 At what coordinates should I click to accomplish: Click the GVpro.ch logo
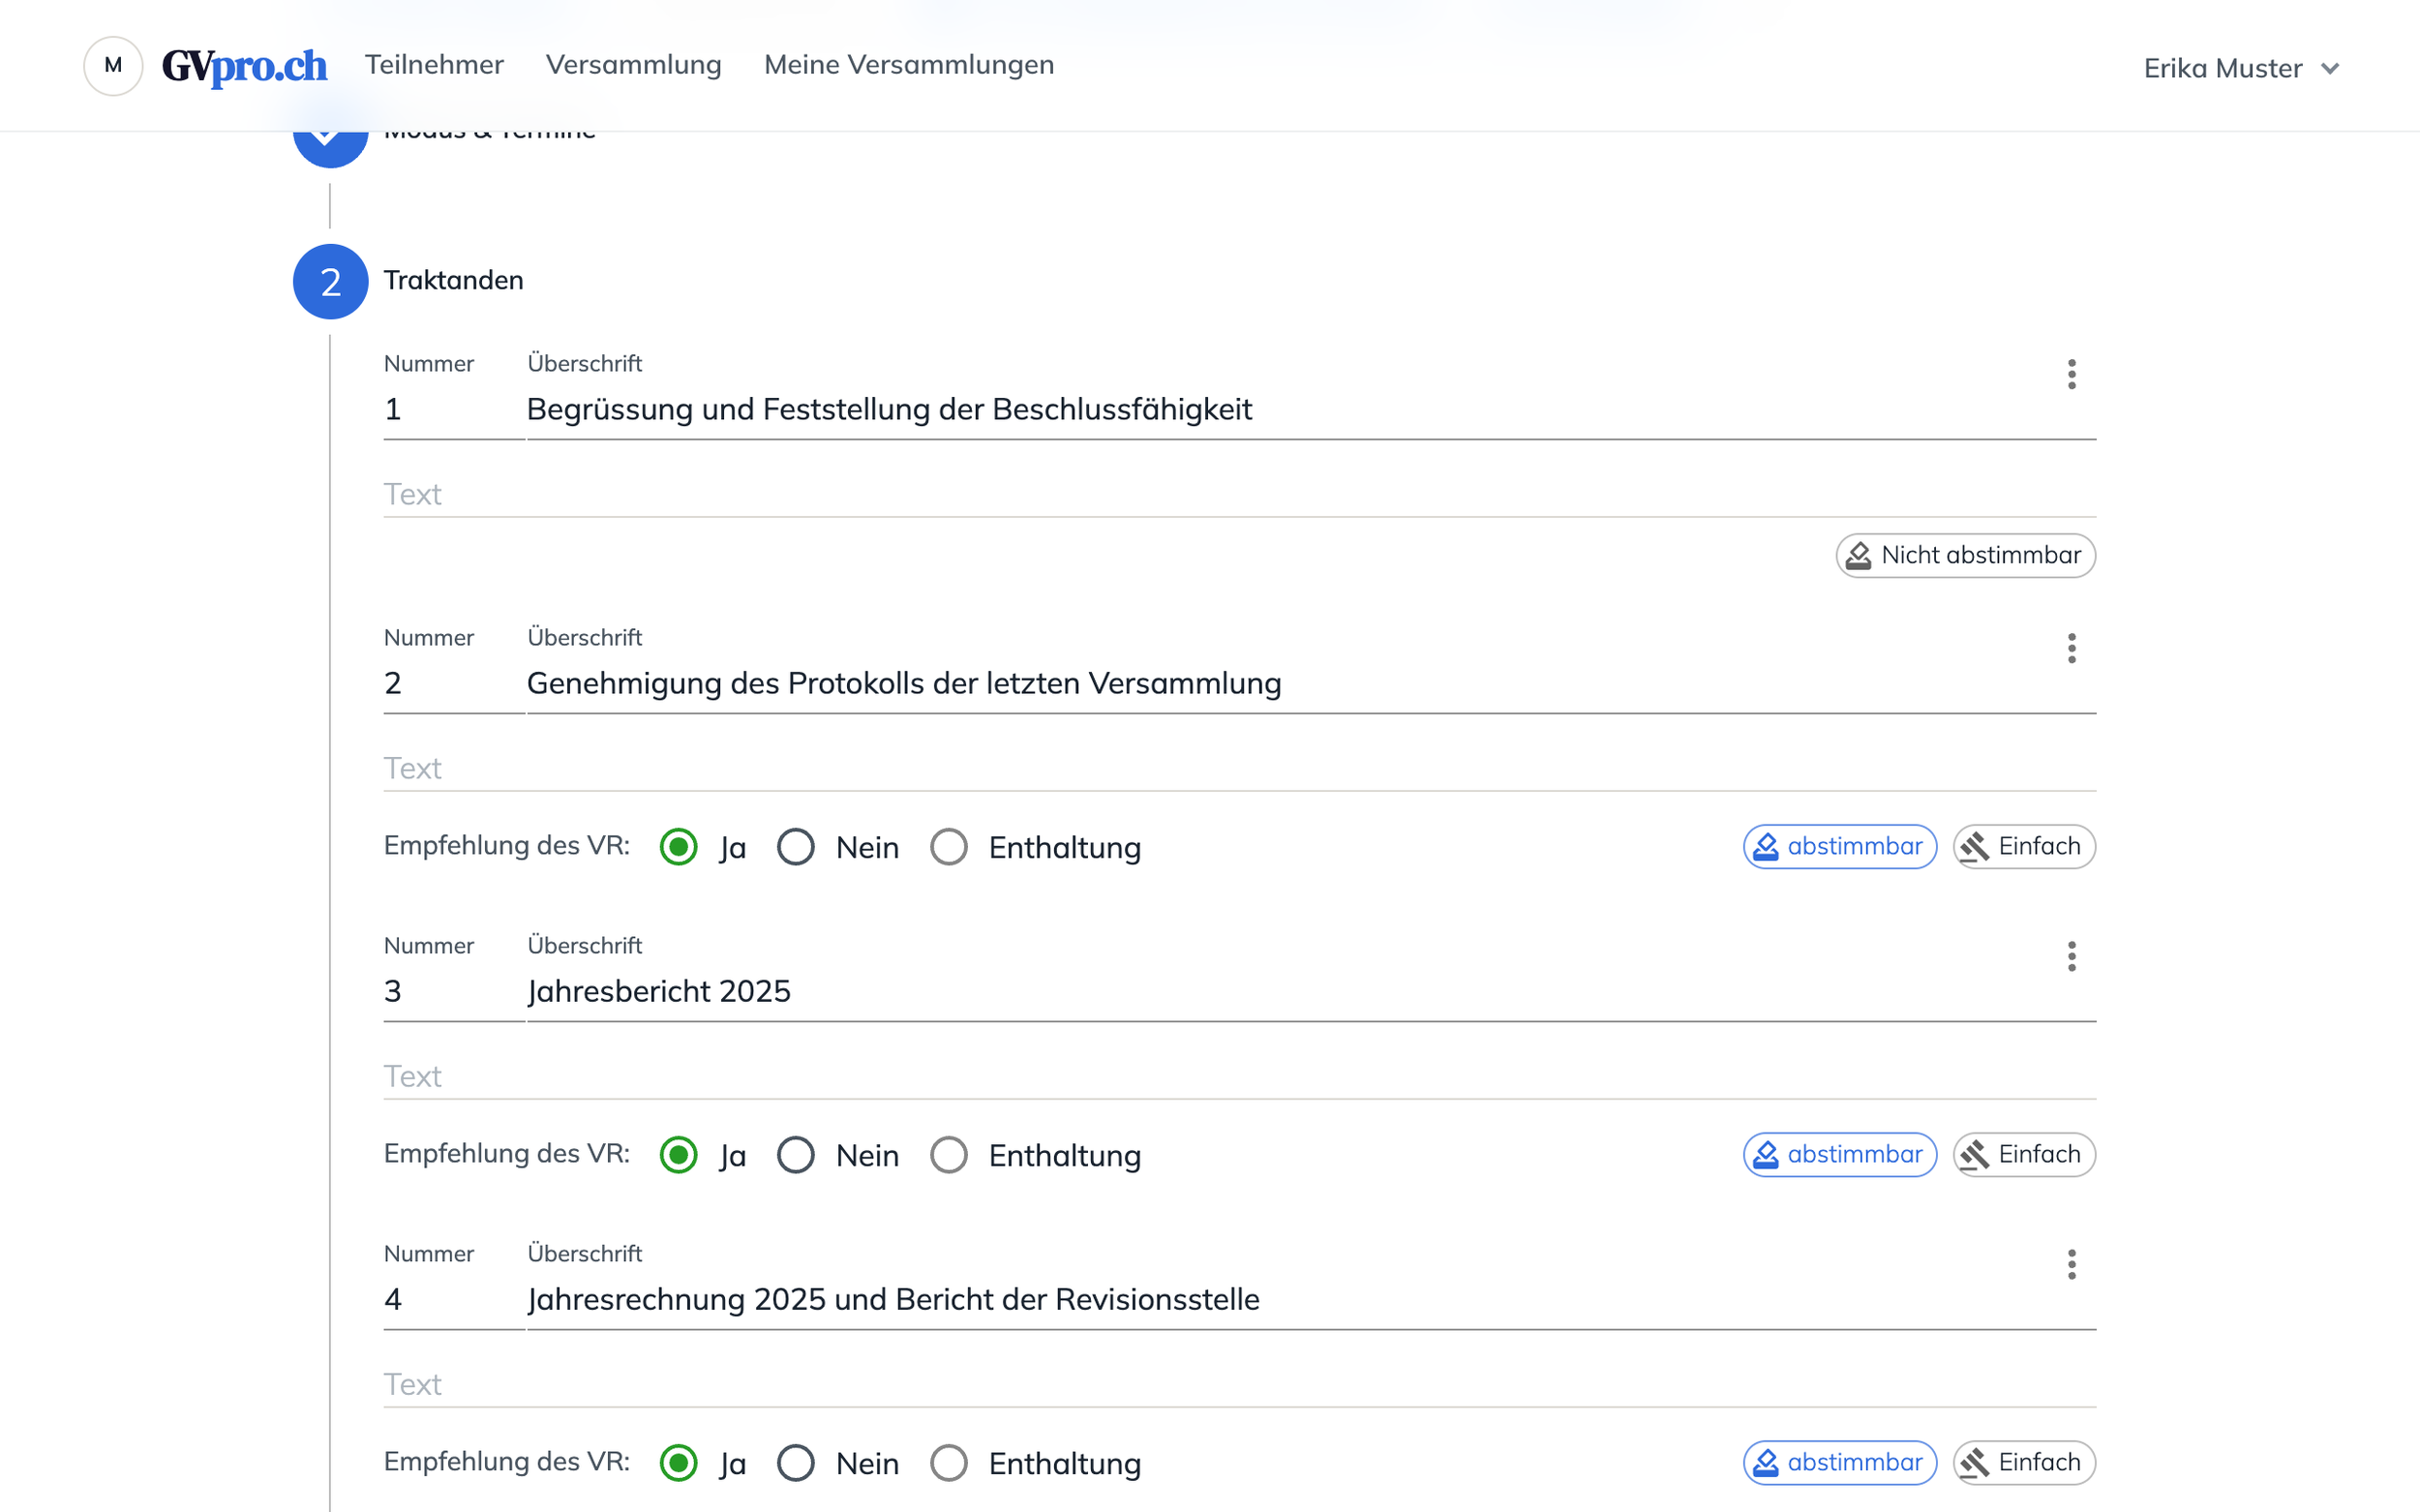pos(244,66)
